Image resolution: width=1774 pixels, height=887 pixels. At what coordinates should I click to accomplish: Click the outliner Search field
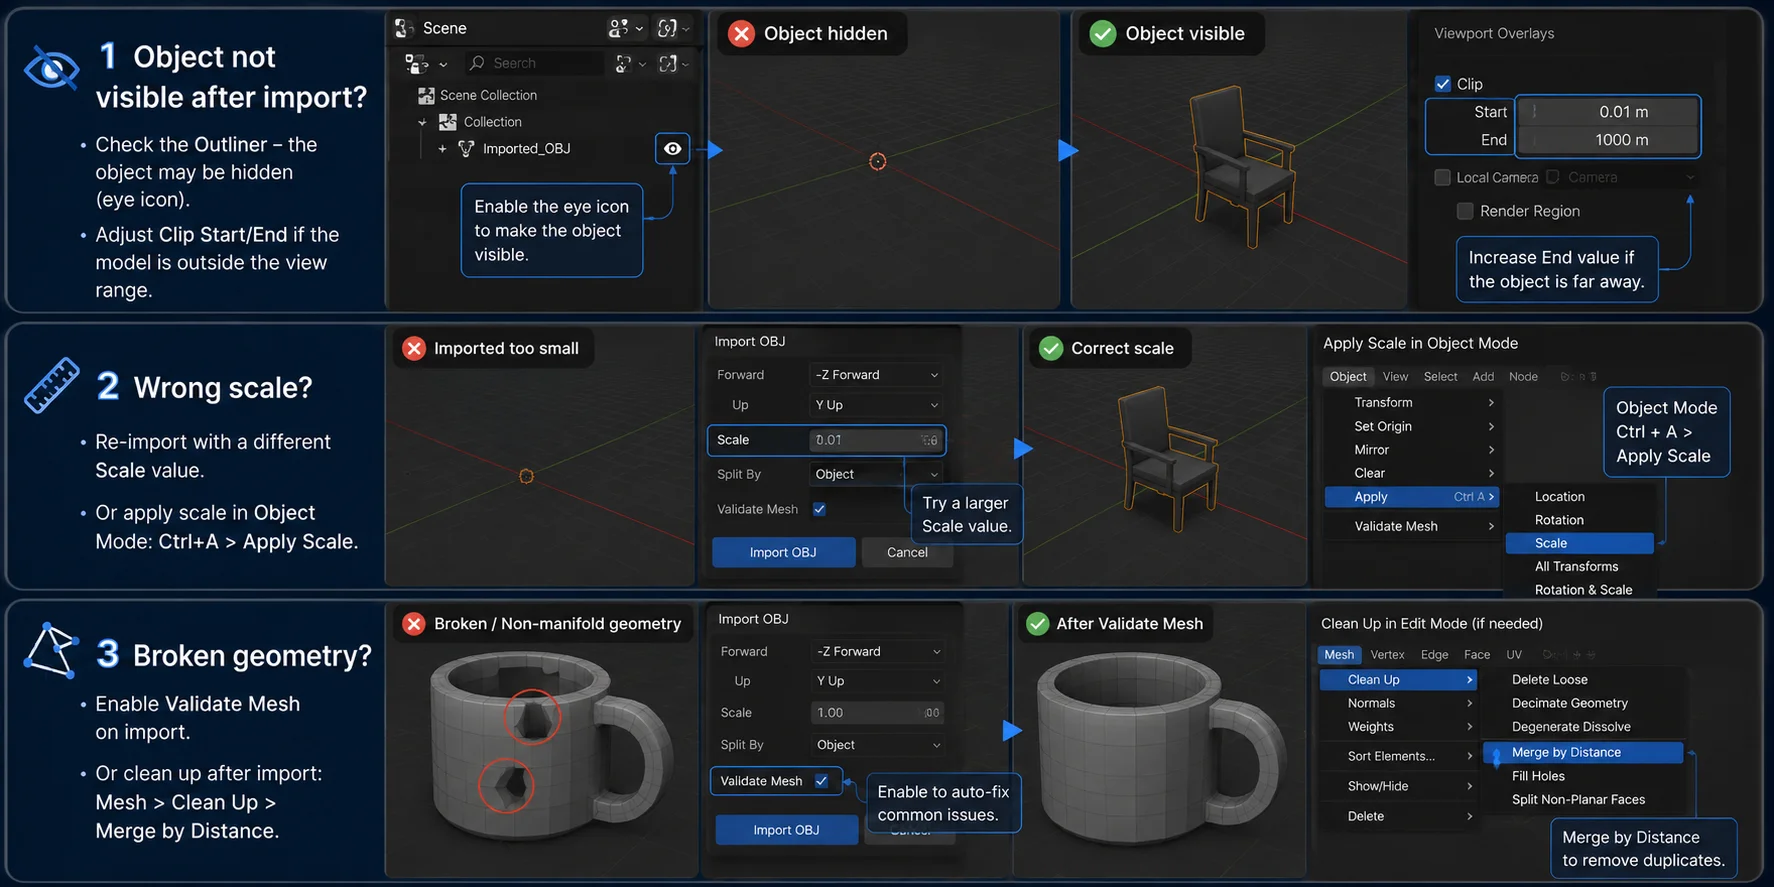(534, 63)
